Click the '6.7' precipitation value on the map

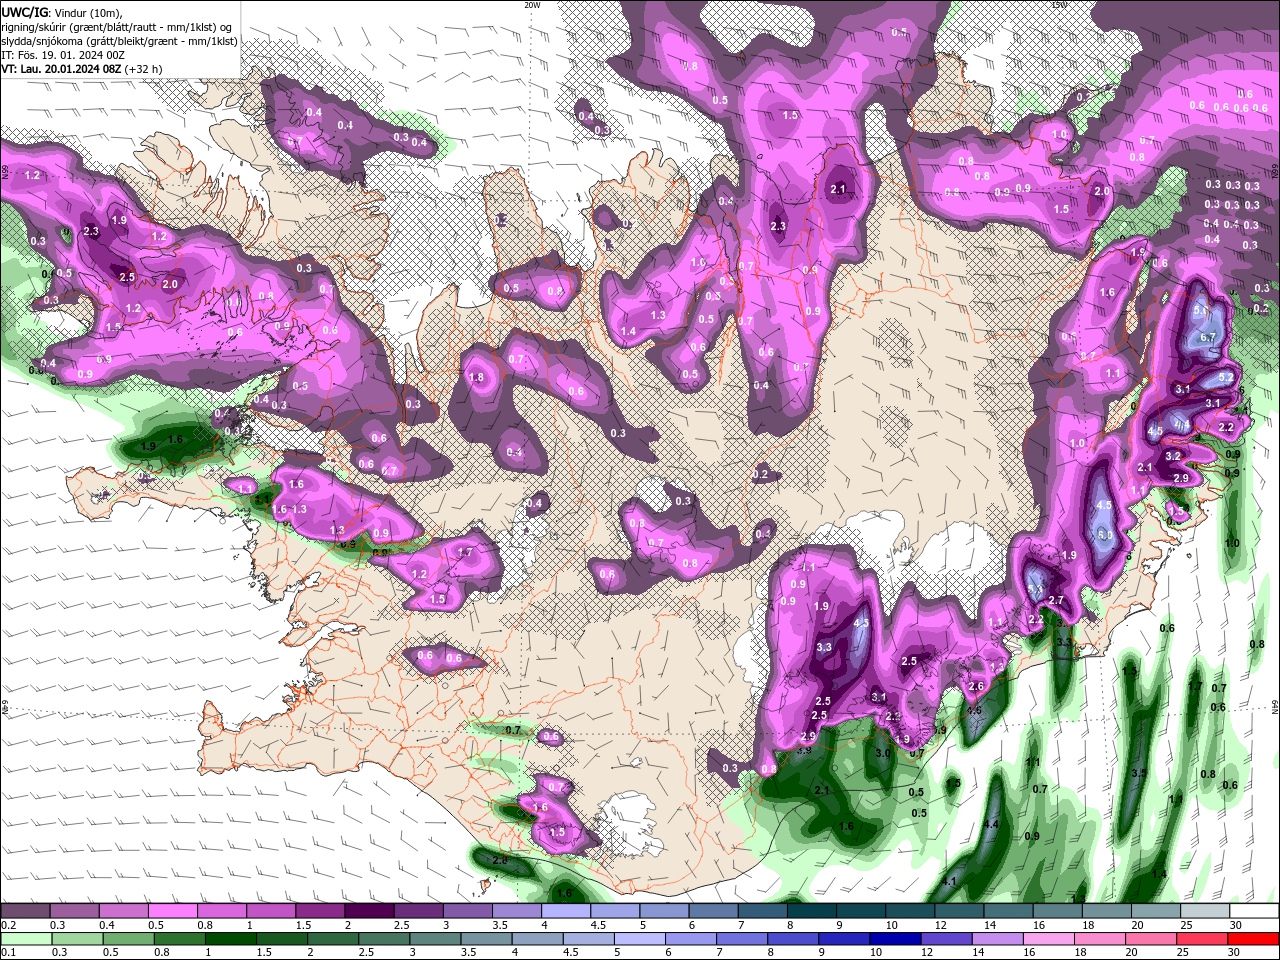(1207, 338)
